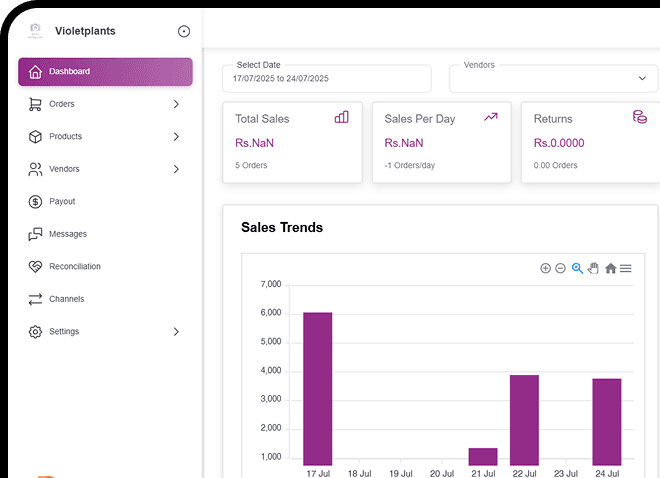Expand the Orders submenu chevron

point(176,104)
